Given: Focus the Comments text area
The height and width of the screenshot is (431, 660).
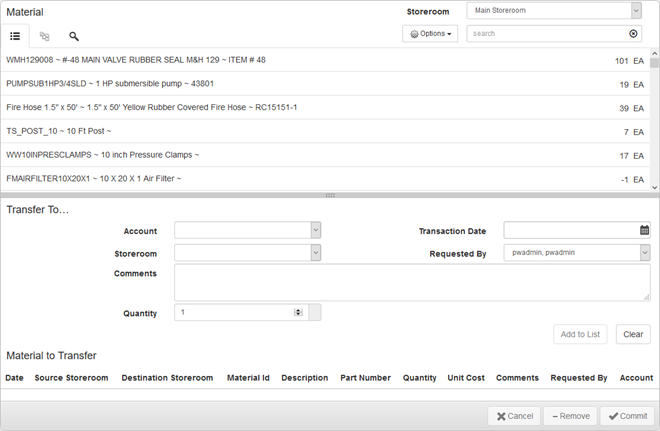Looking at the screenshot, I should [411, 282].
